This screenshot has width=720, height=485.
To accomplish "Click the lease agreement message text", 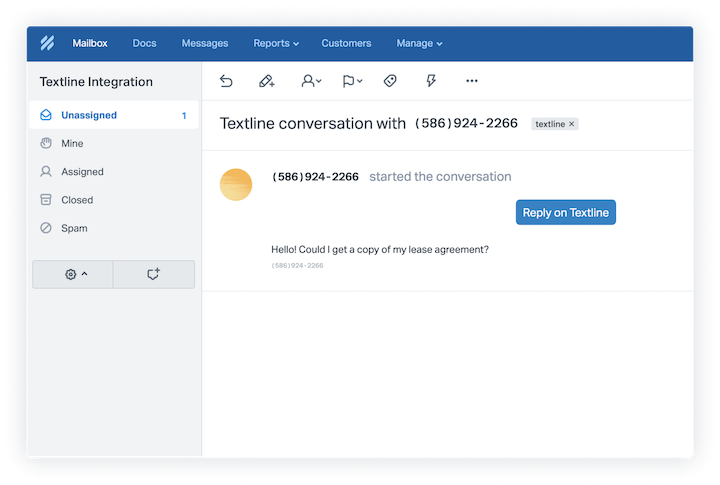I will 380,249.
